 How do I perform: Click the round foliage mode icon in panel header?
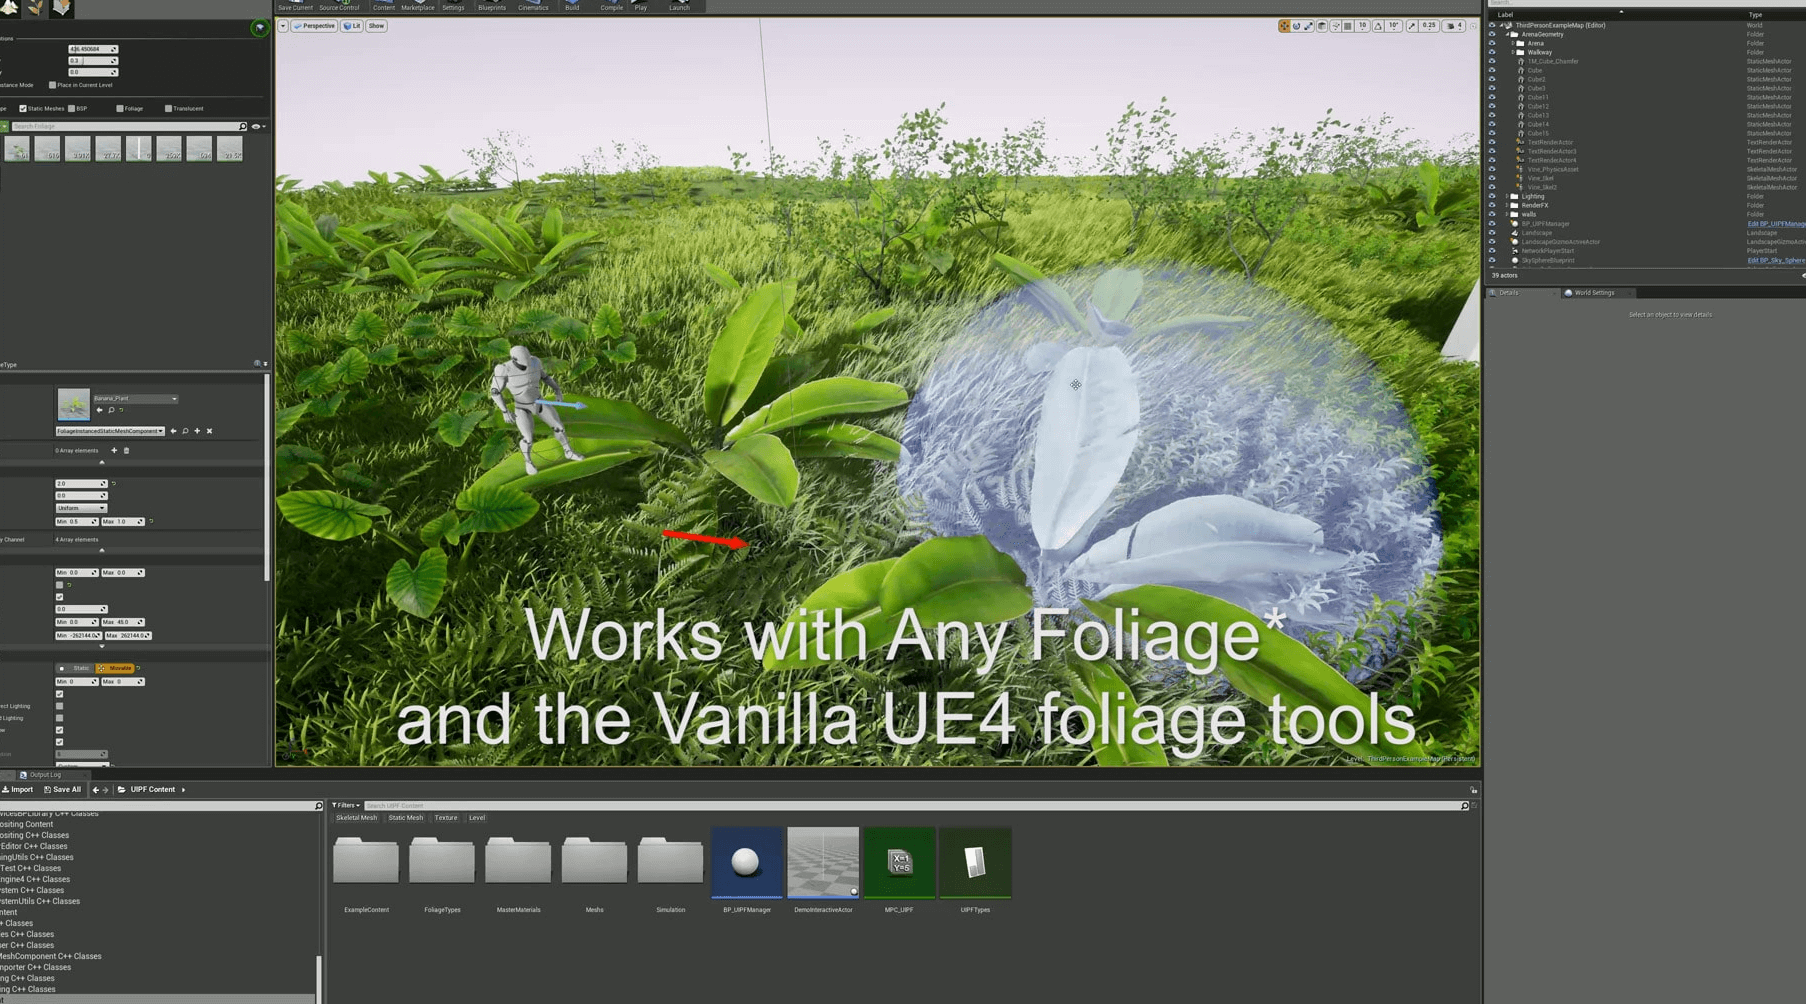259,28
